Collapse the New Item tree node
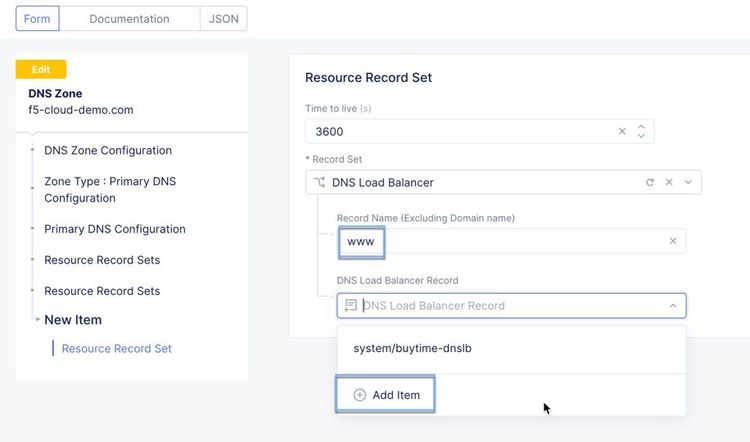This screenshot has width=750, height=442. tap(38, 320)
